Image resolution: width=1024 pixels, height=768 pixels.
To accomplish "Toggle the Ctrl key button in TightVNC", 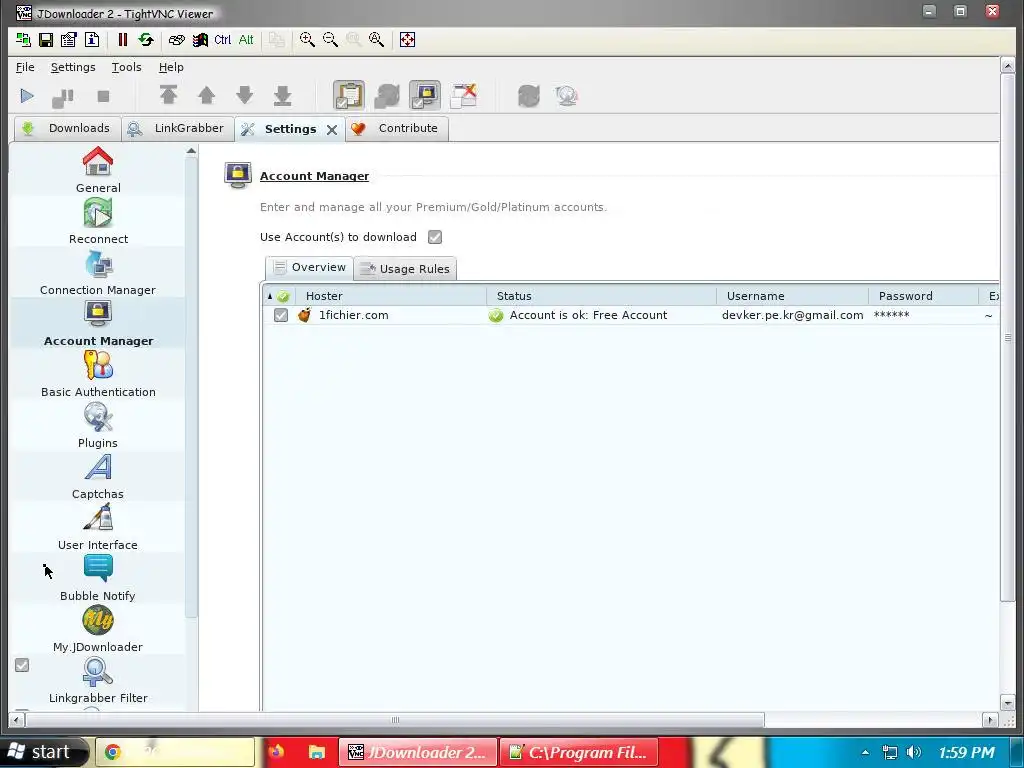I will [x=223, y=40].
